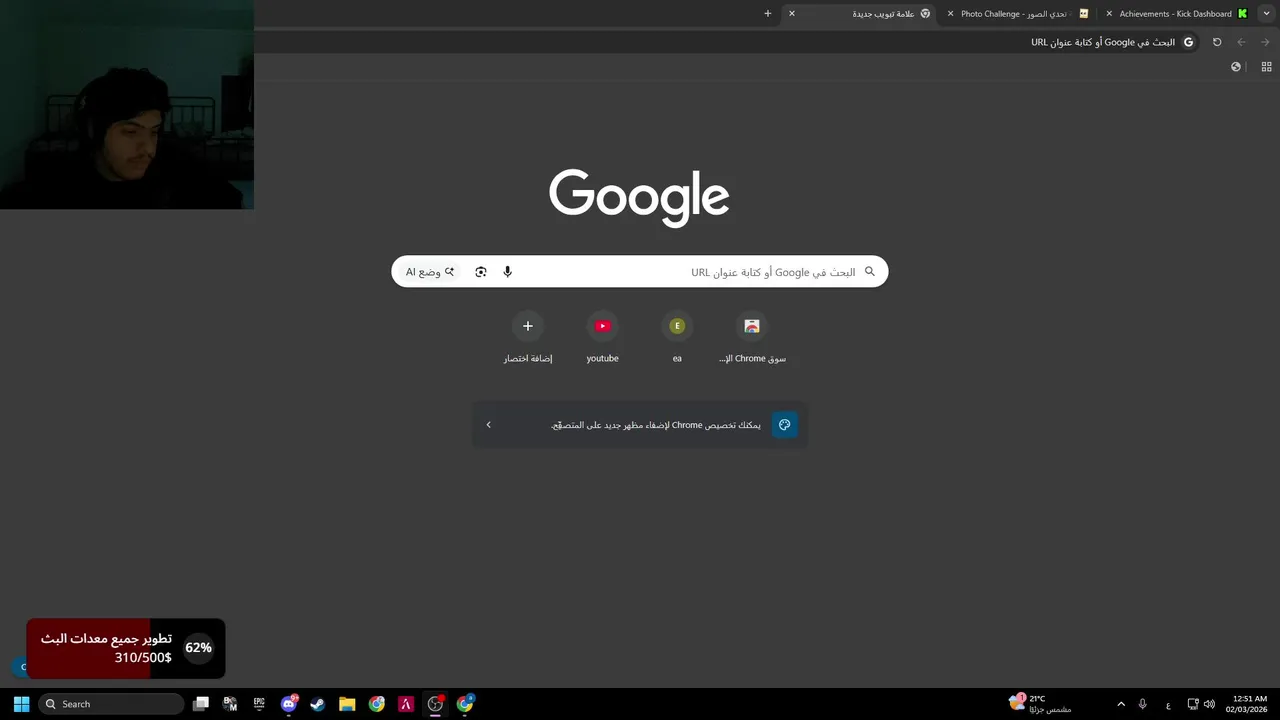Open the apps grid icon in bookmarks bar
Viewport: 1280px width, 720px height.
coord(1266,67)
